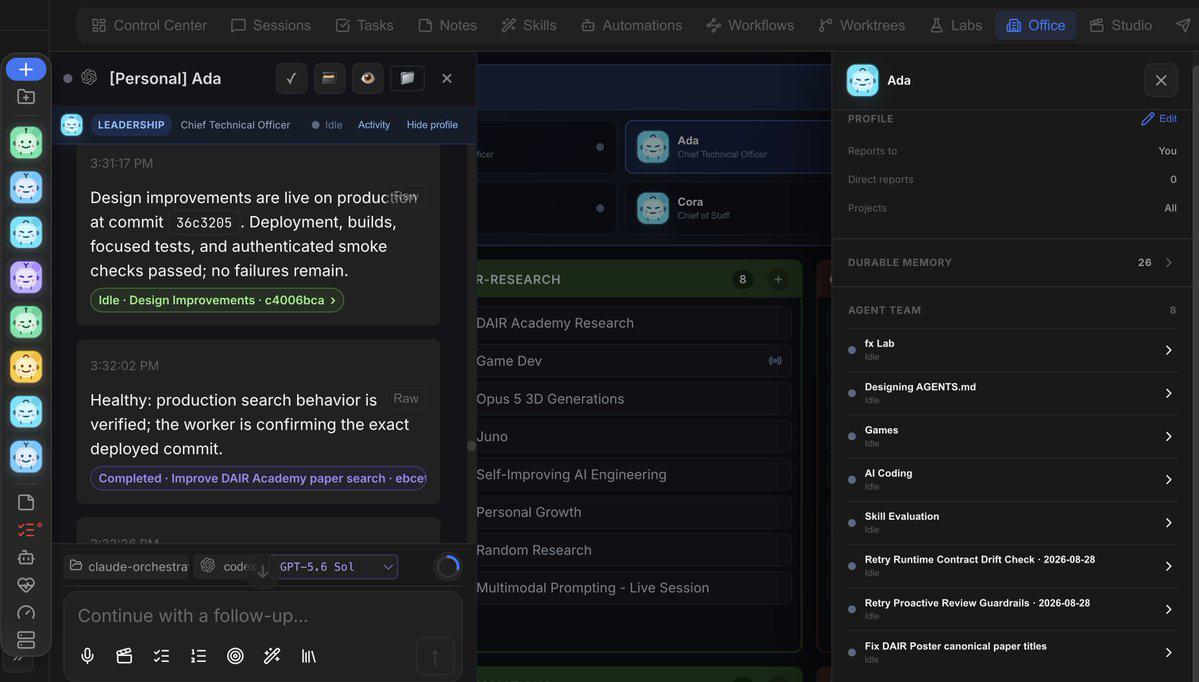Click the claude-orchestra folder chip
Viewport: 1199px width, 682px height.
click(127, 567)
